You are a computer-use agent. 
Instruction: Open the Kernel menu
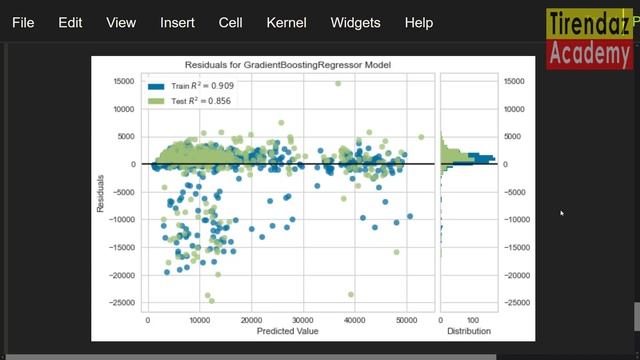pos(286,23)
